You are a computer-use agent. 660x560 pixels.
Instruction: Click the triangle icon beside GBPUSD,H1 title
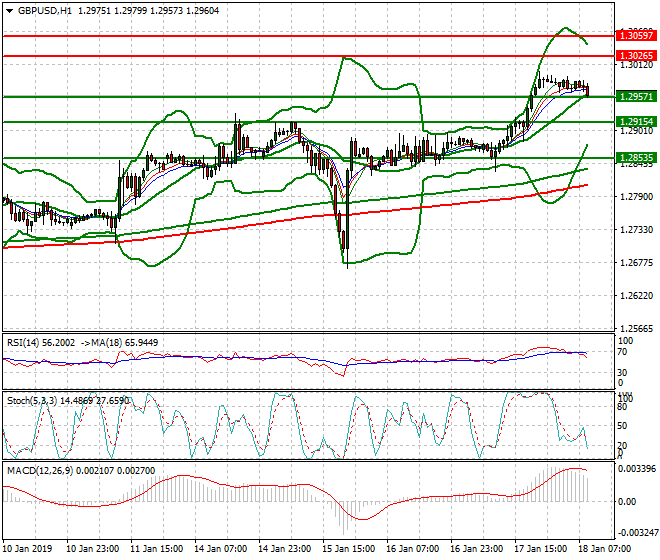pos(8,10)
